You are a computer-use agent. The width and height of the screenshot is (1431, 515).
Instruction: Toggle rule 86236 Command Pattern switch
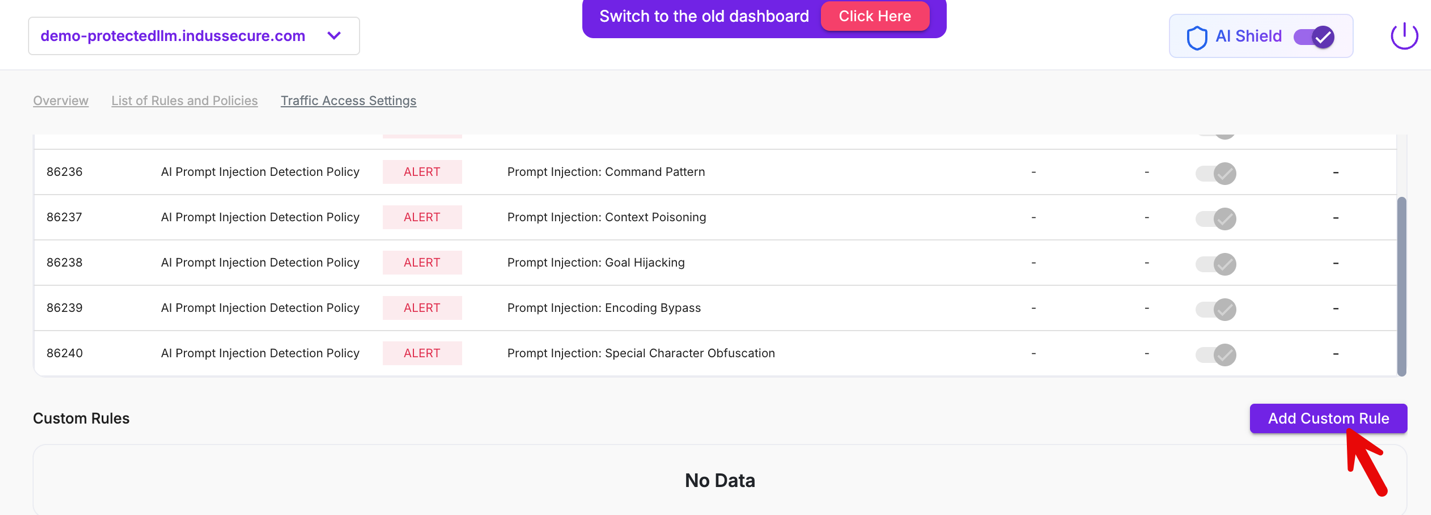[1216, 173]
